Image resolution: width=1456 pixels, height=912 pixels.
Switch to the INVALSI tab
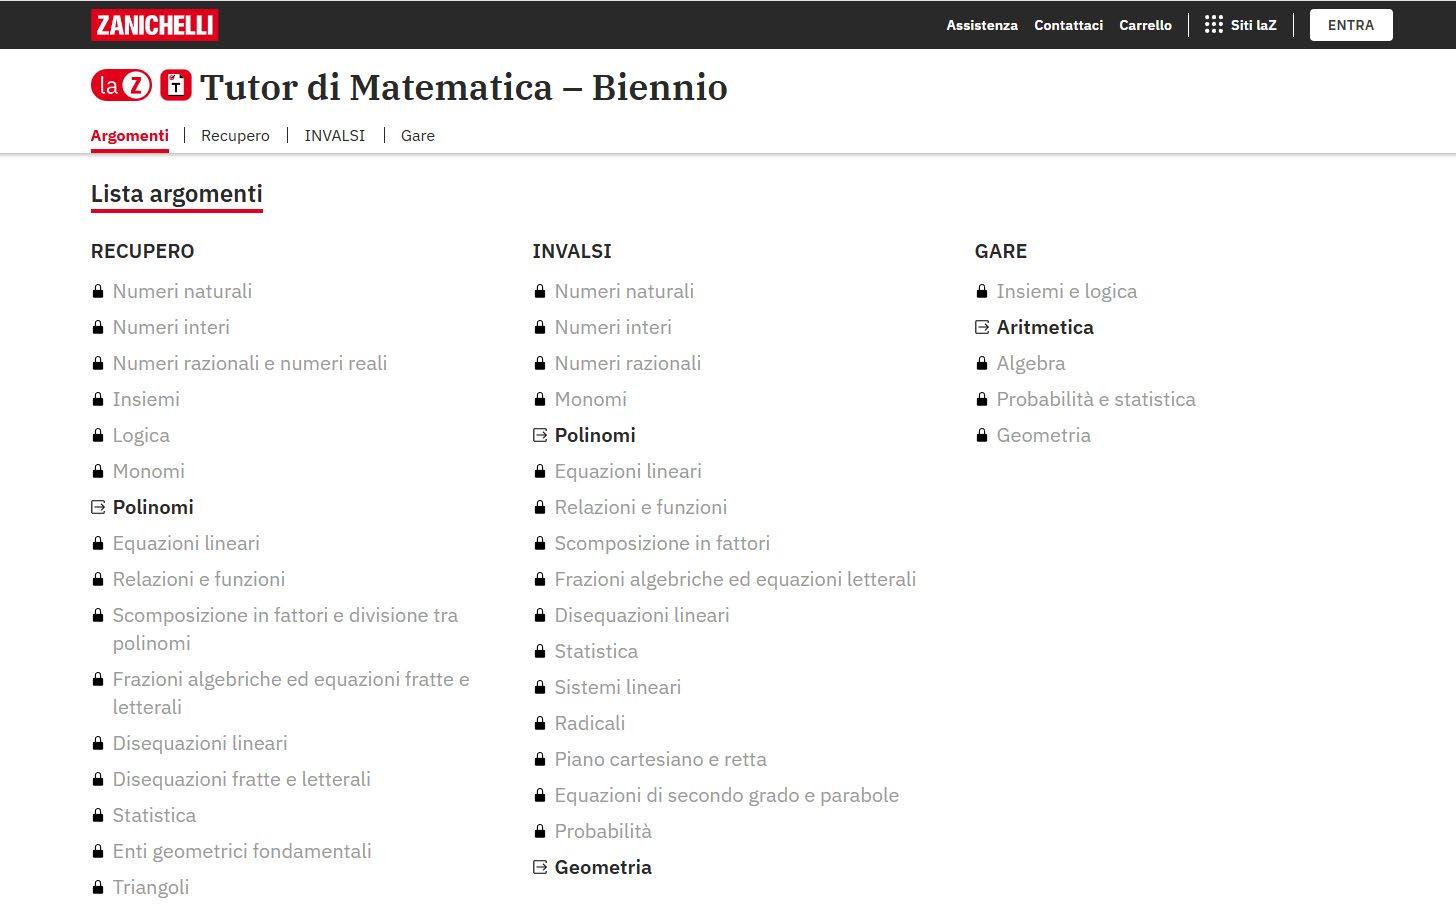(x=334, y=136)
